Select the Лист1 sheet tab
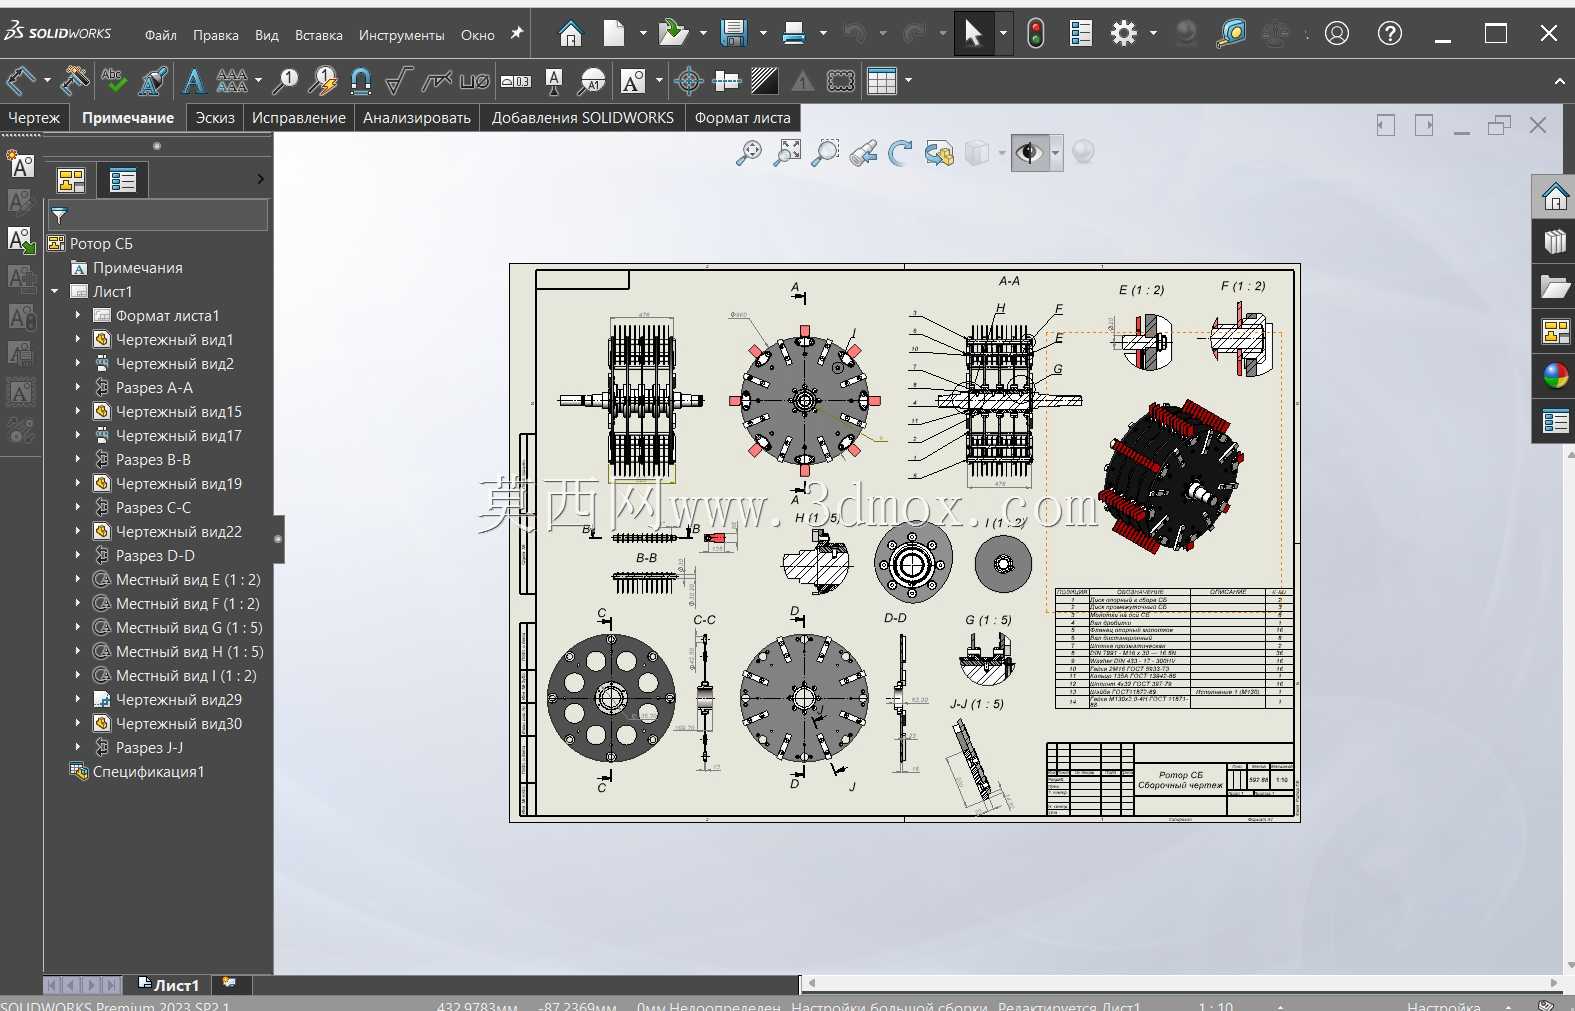Image resolution: width=1575 pixels, height=1011 pixels. (x=169, y=985)
